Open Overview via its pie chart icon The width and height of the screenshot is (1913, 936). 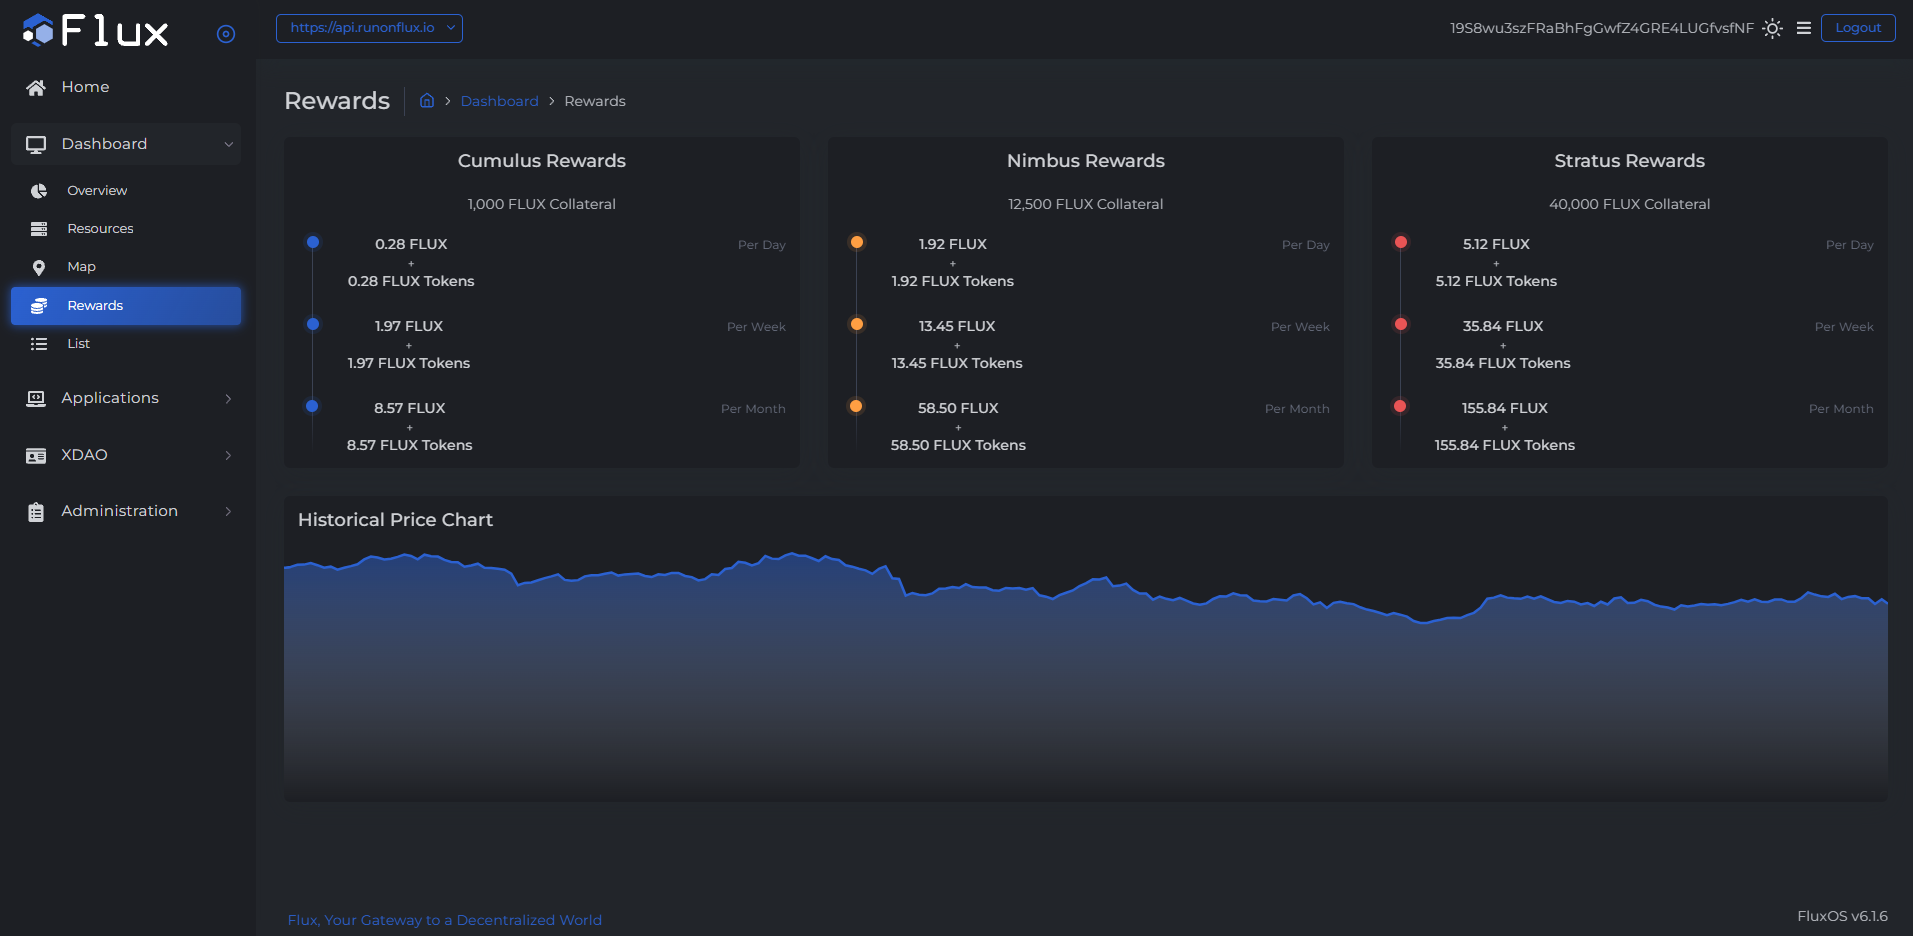[39, 191]
